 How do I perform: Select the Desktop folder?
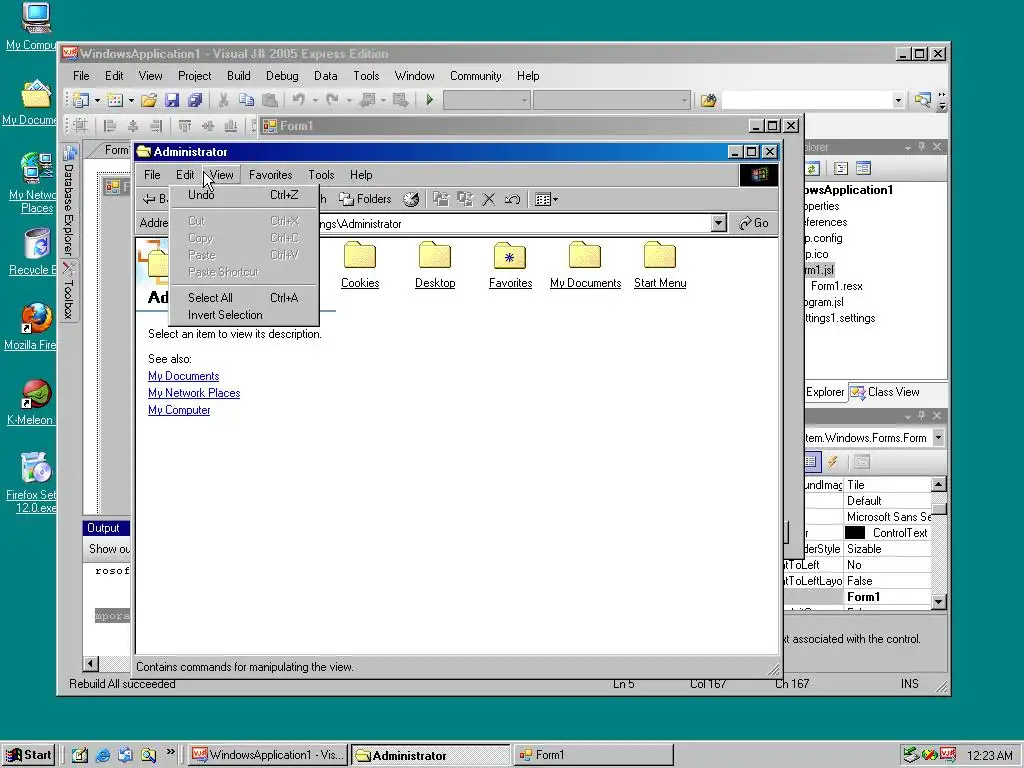(x=435, y=264)
